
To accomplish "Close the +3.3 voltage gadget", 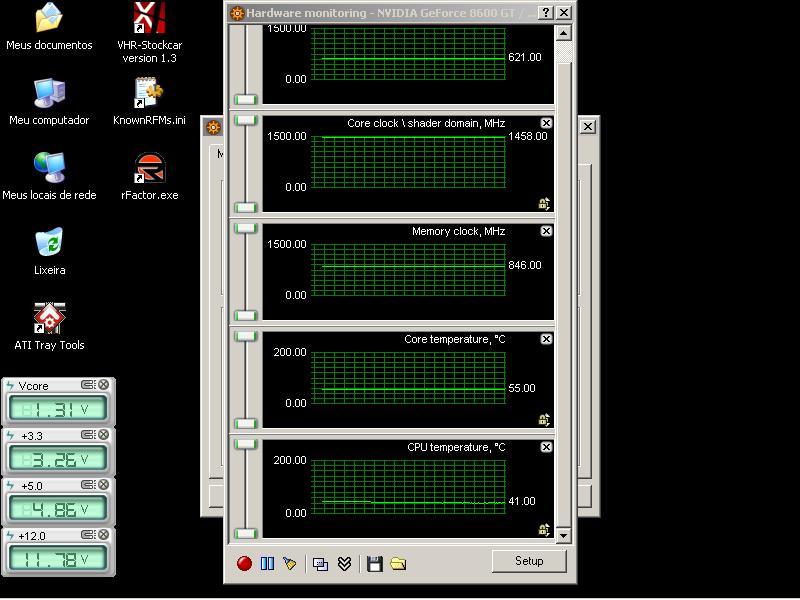I will (104, 435).
